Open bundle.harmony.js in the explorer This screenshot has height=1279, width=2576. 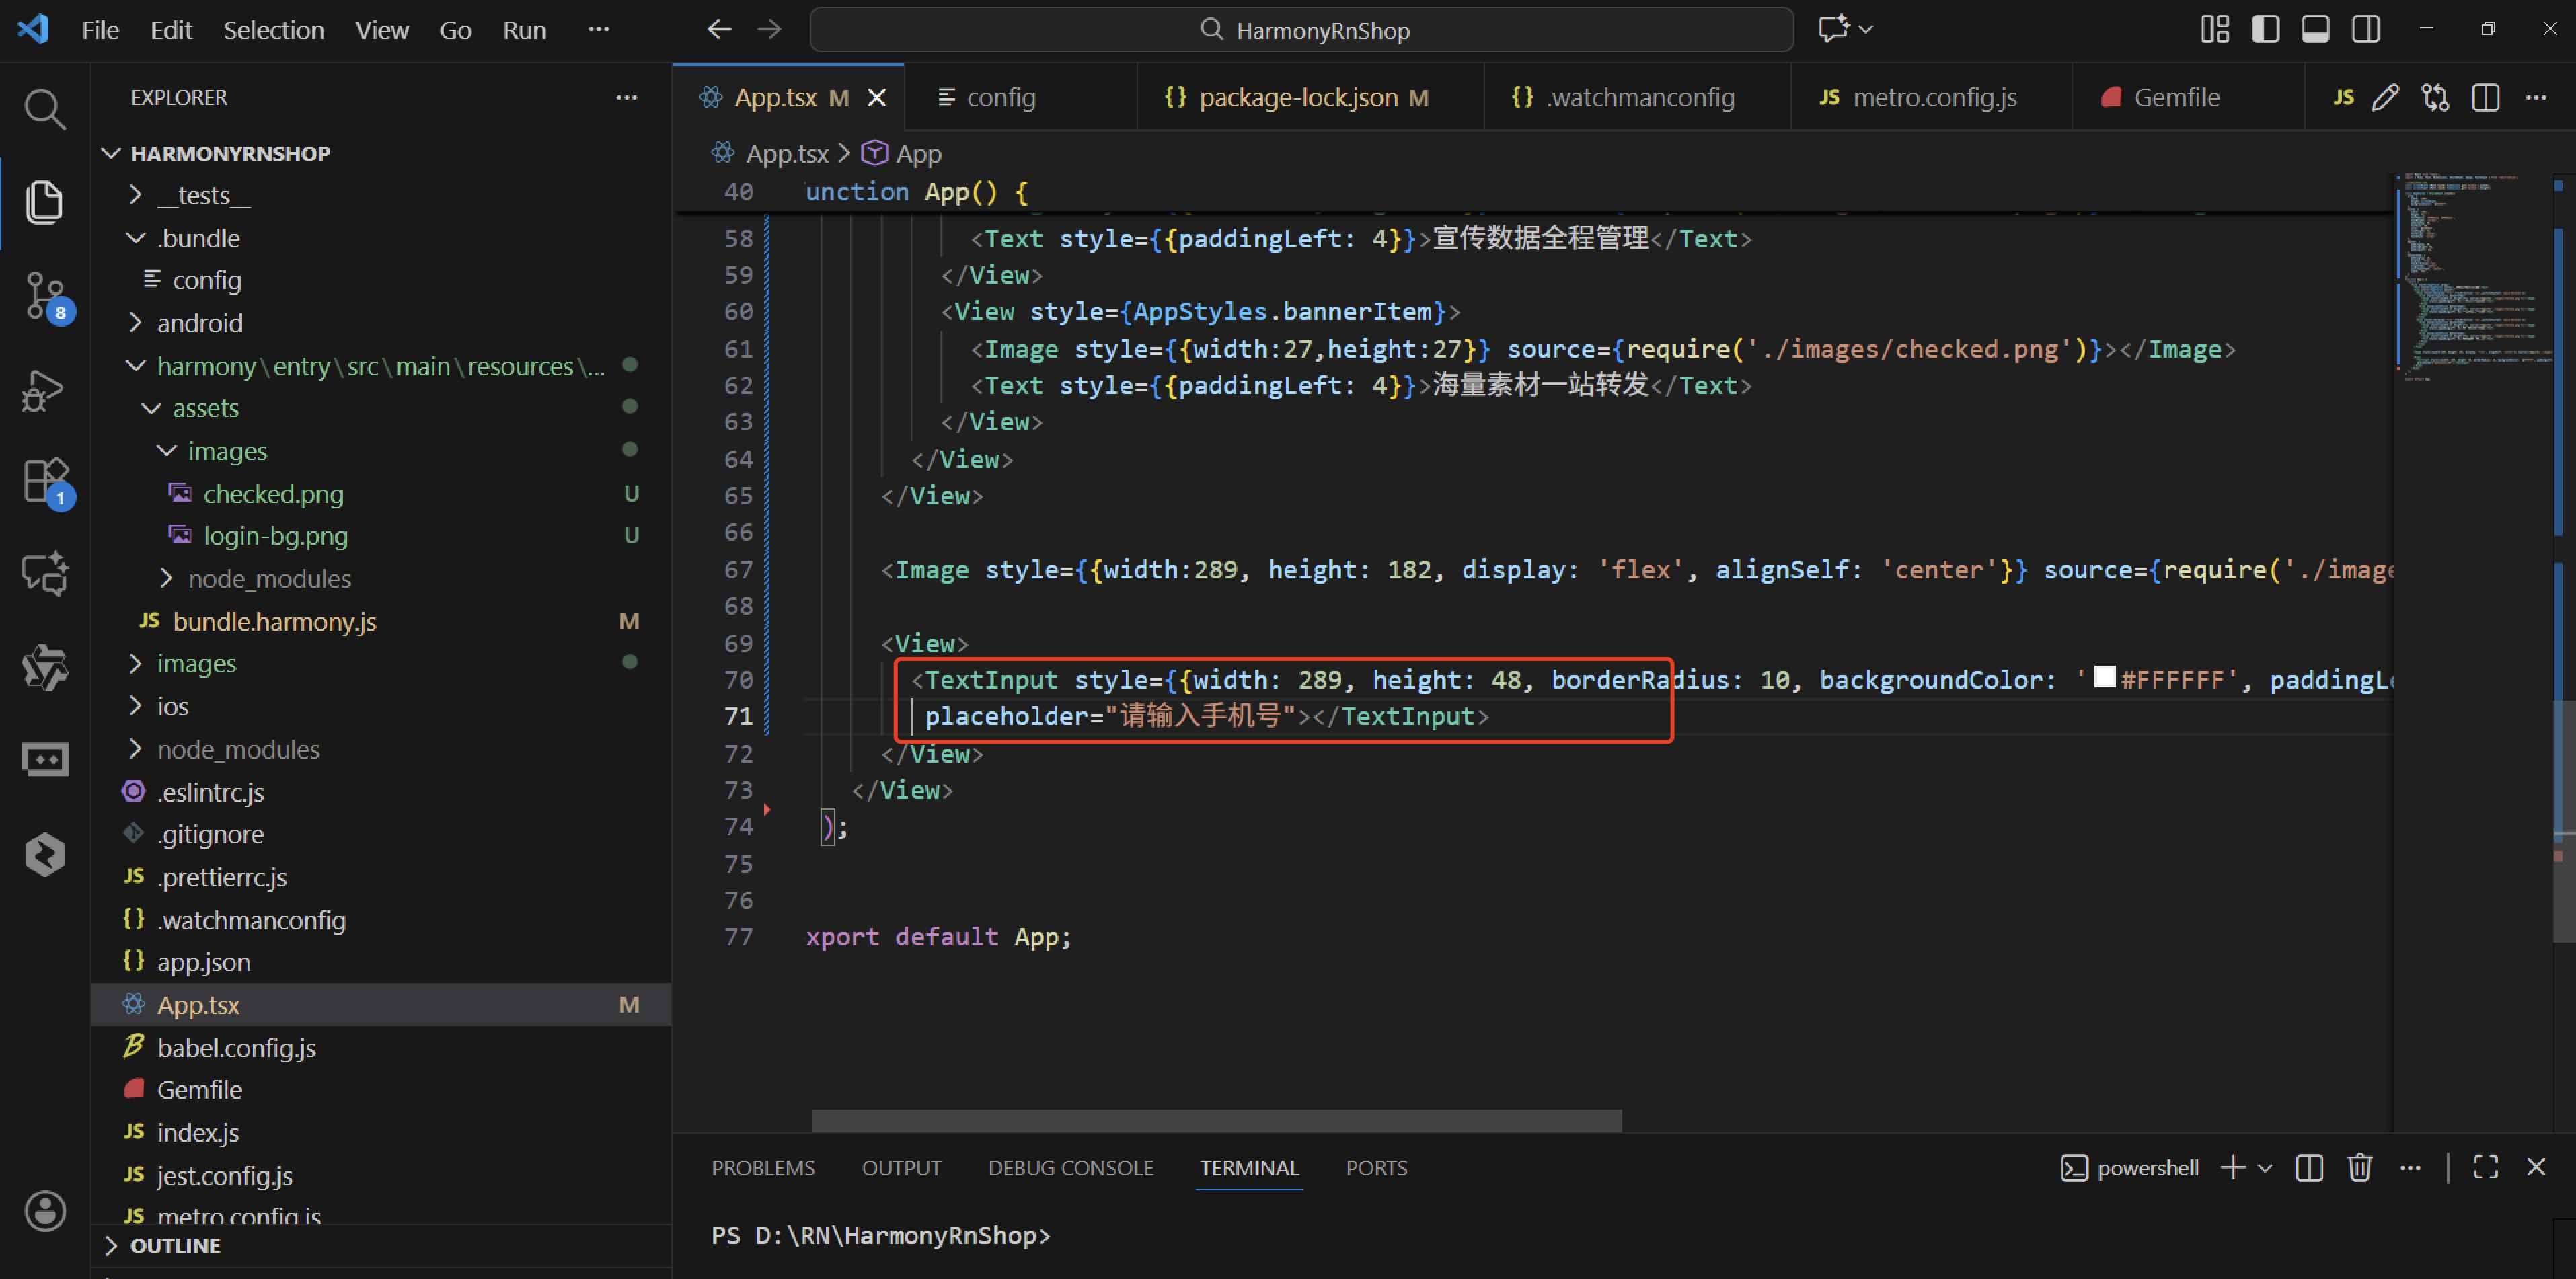[274, 621]
